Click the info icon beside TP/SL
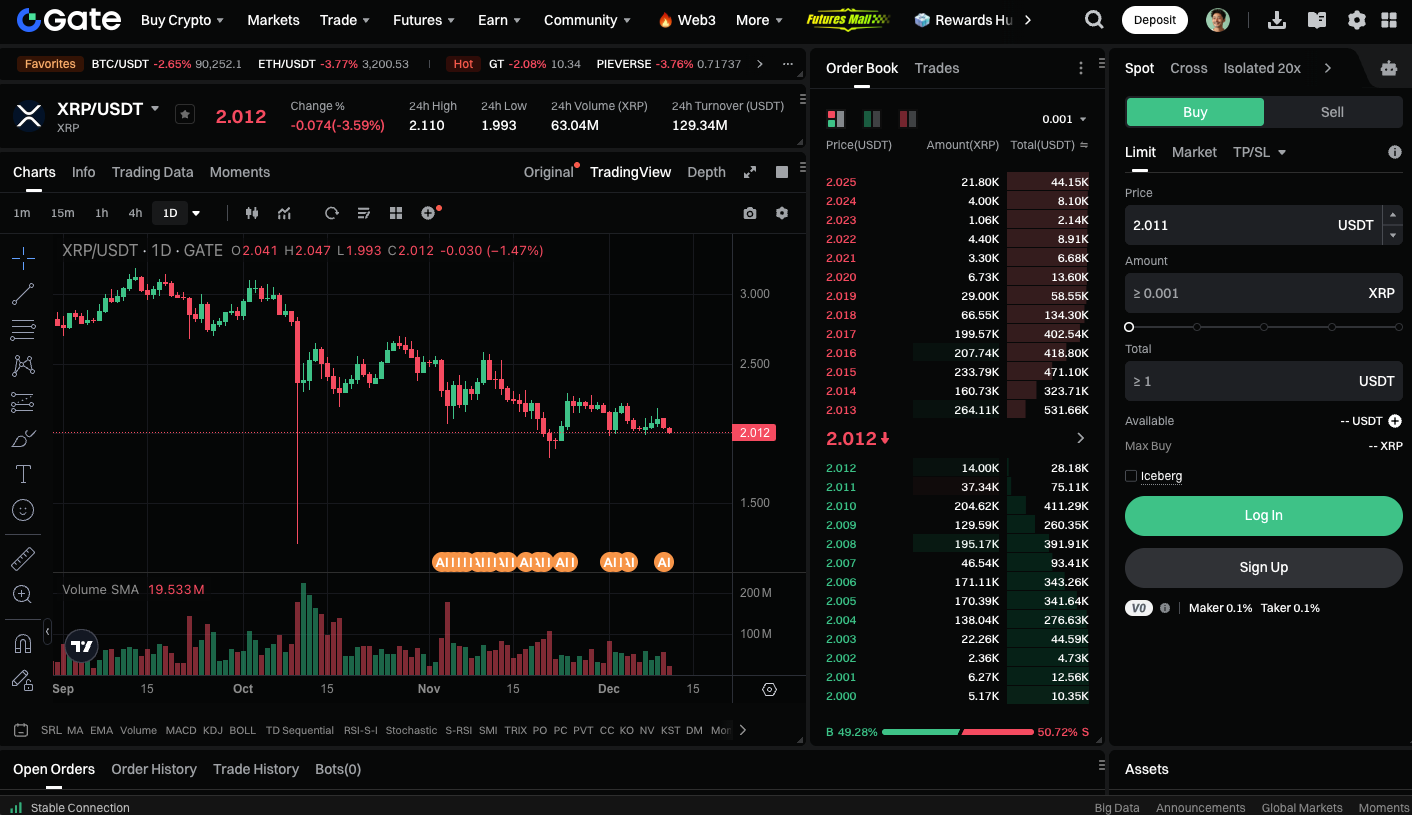 [x=1394, y=152]
